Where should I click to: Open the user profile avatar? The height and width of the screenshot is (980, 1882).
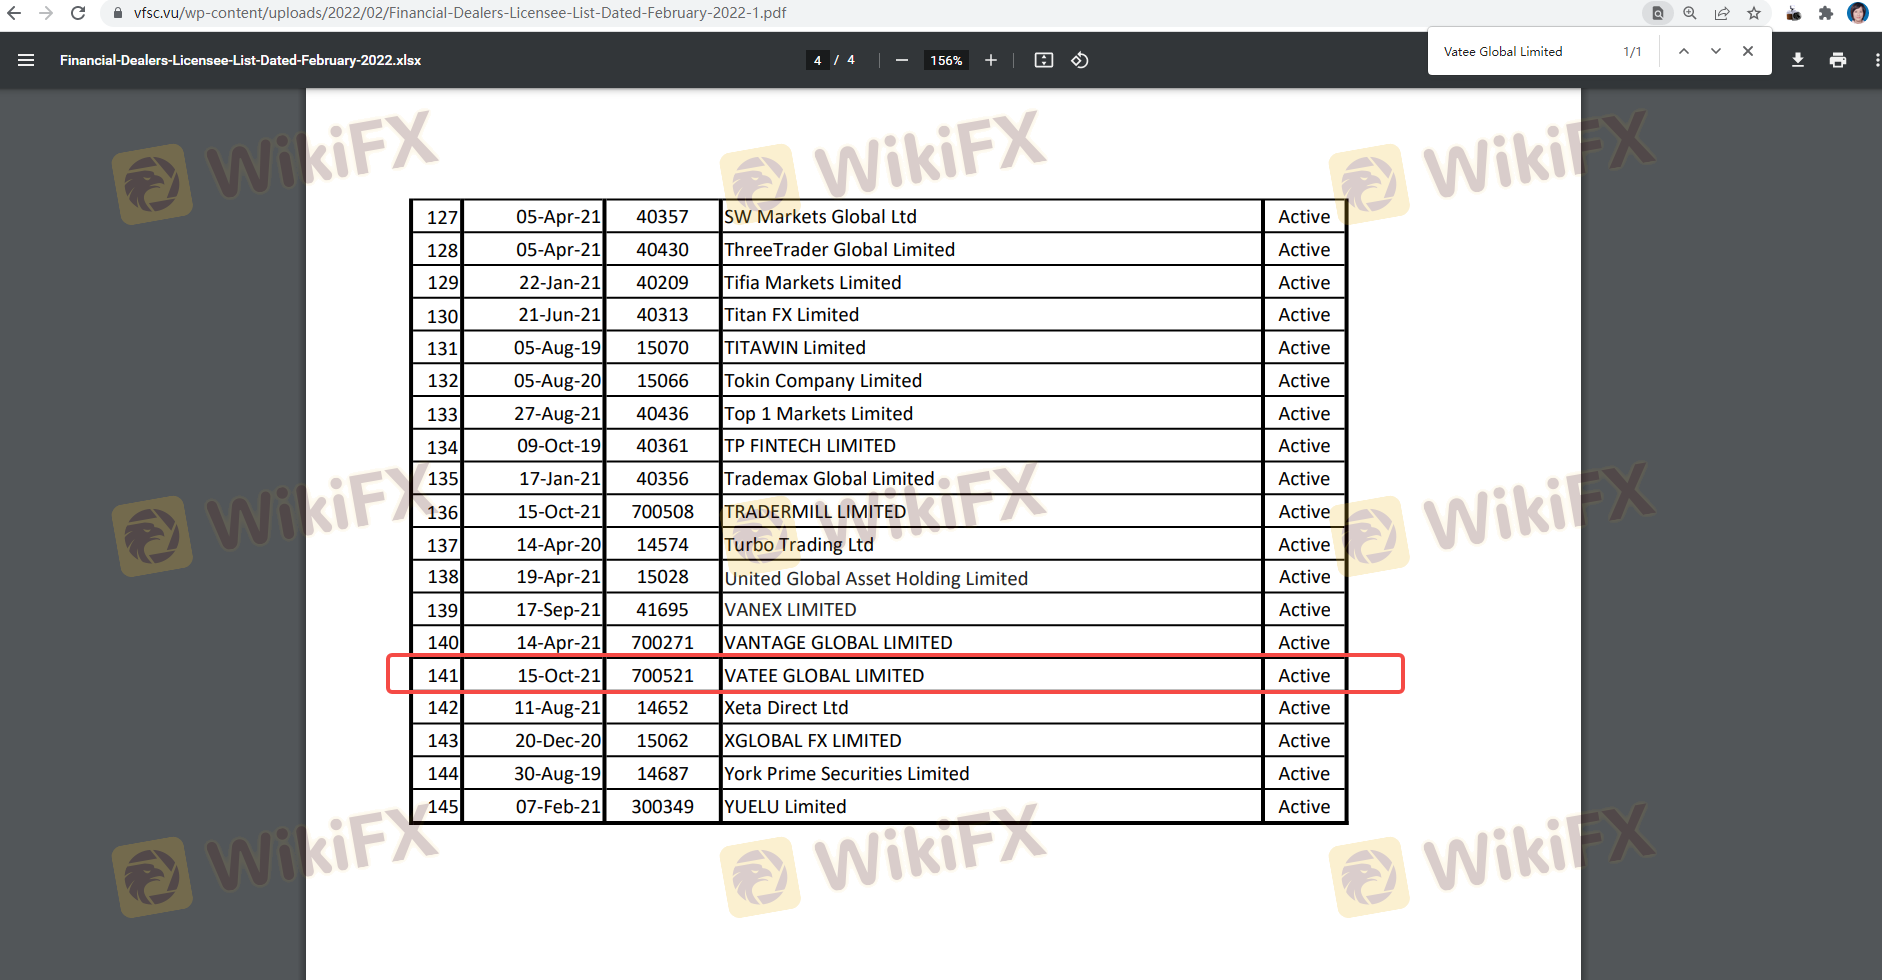click(1858, 13)
